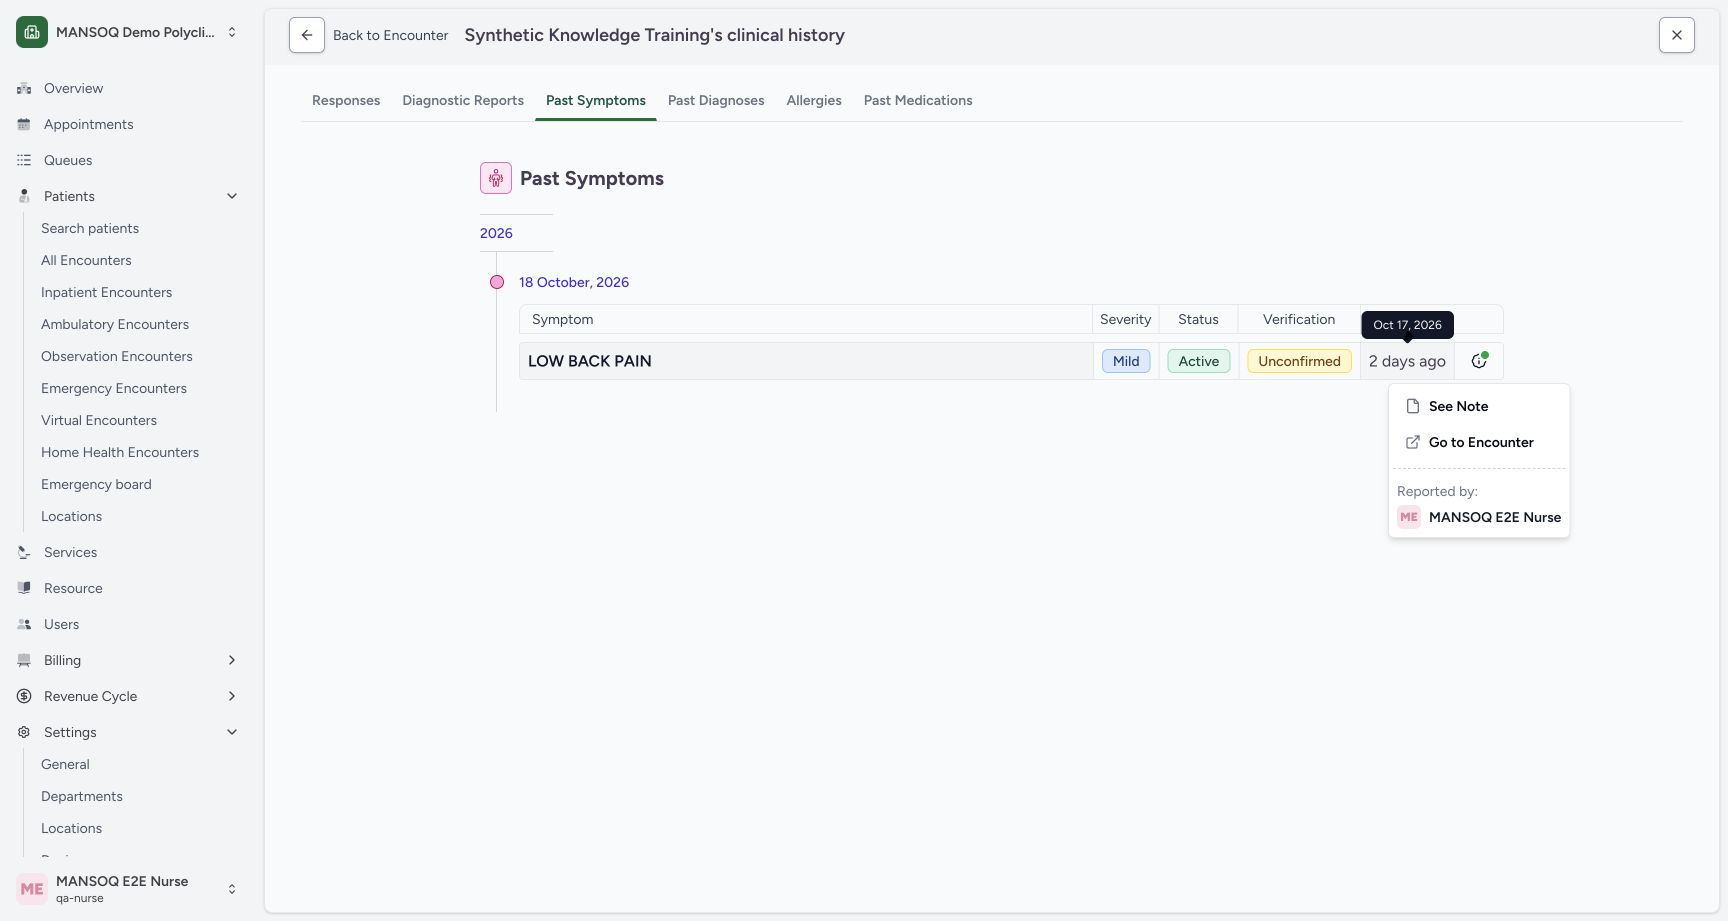
Task: Click the back arrow button
Action: (307, 35)
